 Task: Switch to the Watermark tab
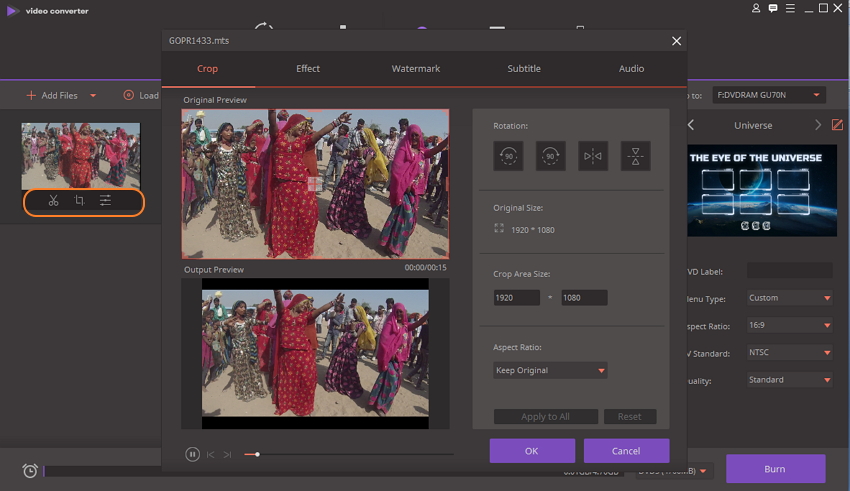pyautogui.click(x=415, y=69)
